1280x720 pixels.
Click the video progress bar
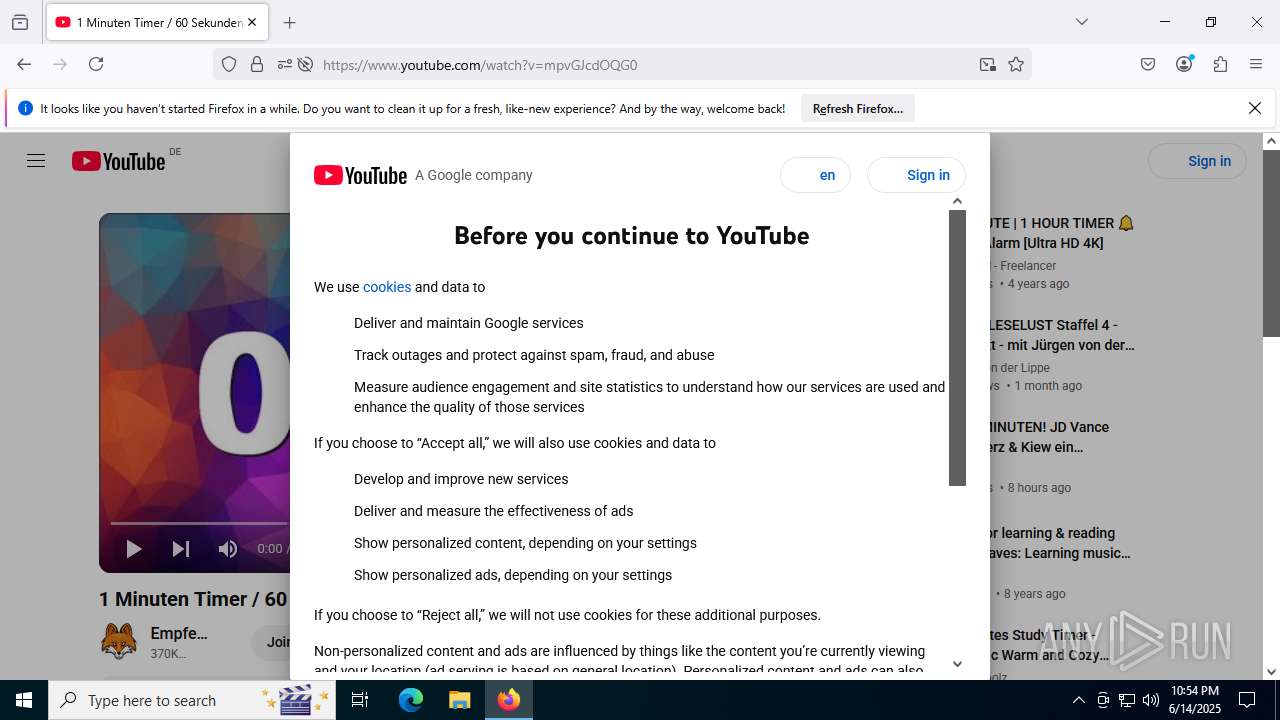200,523
